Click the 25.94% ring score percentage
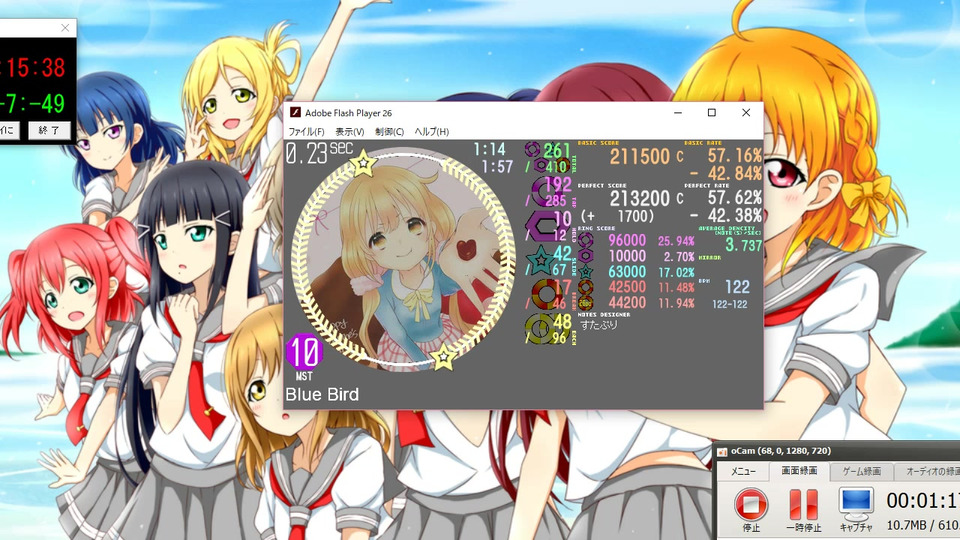 click(676, 241)
